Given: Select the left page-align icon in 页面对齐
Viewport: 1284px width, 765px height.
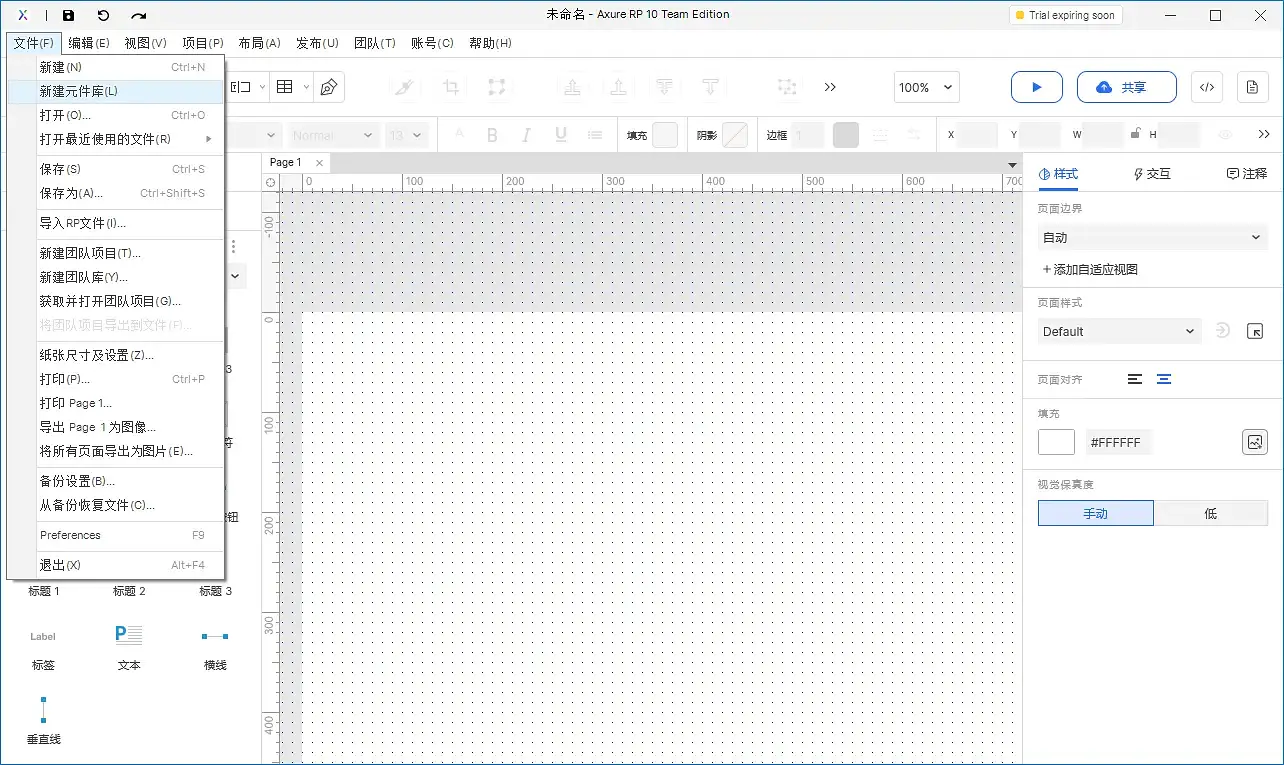Looking at the screenshot, I should pos(1137,379).
